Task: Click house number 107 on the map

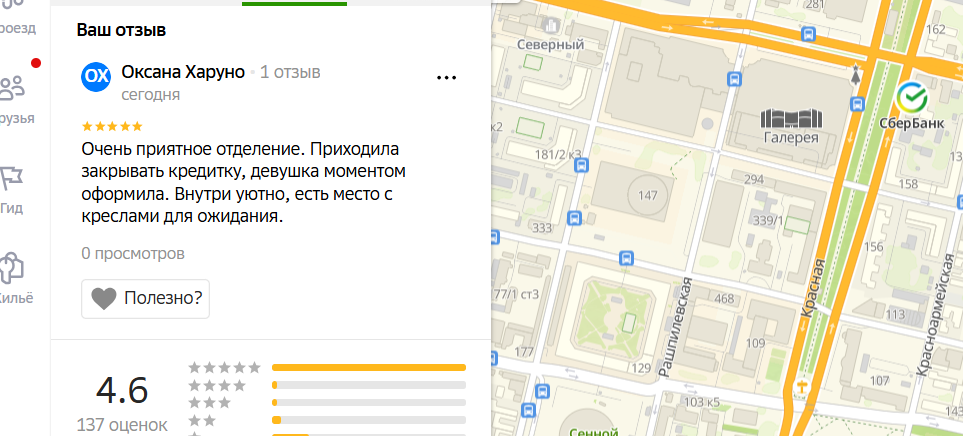Action: [x=879, y=380]
